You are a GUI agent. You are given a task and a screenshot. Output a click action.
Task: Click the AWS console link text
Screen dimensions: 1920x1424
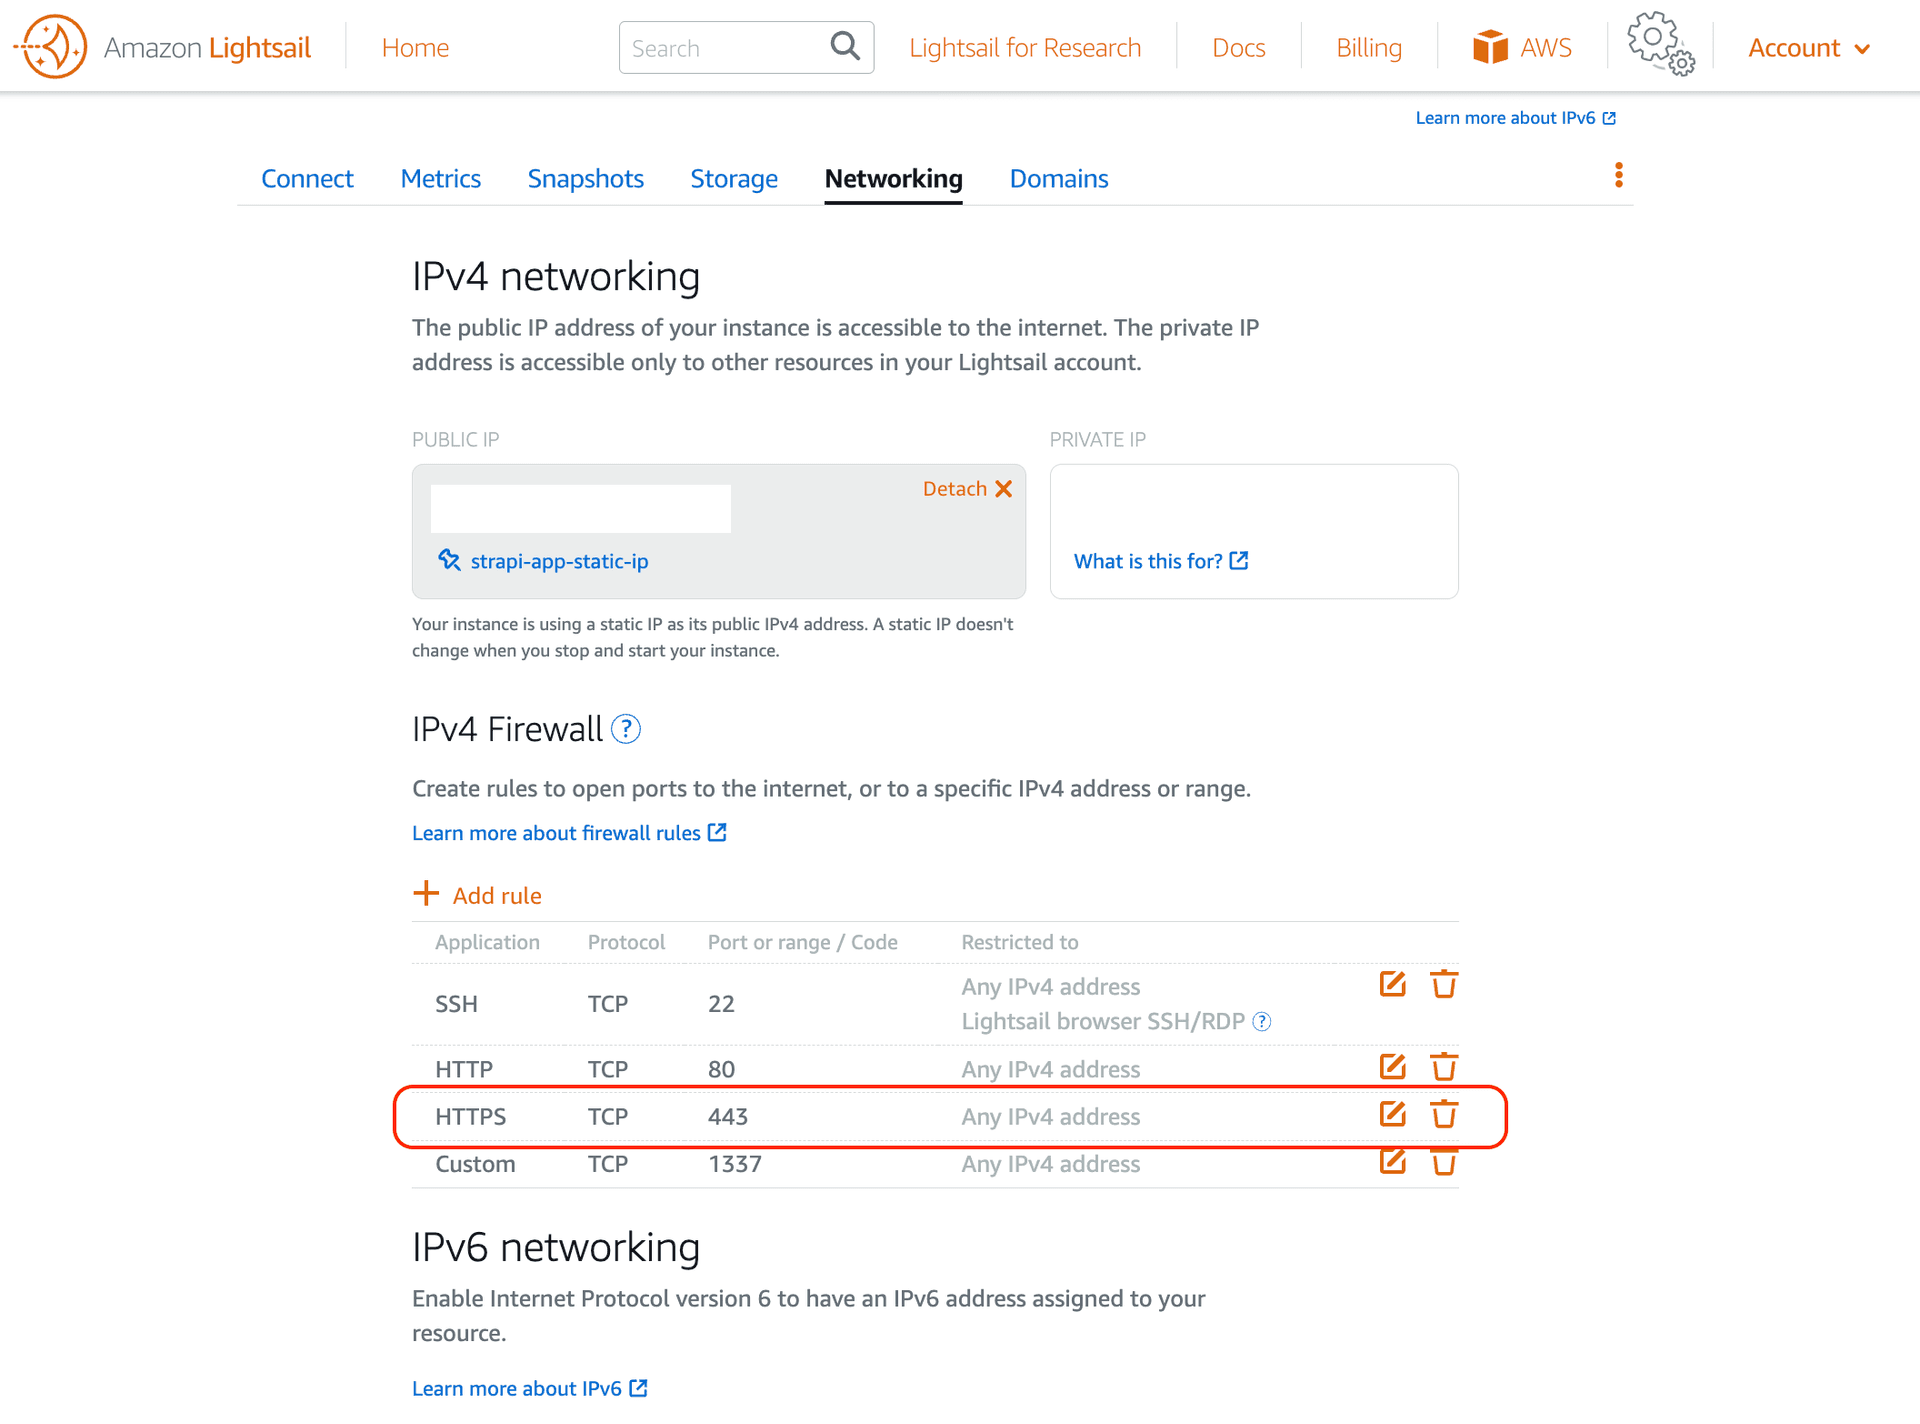[x=1546, y=47]
